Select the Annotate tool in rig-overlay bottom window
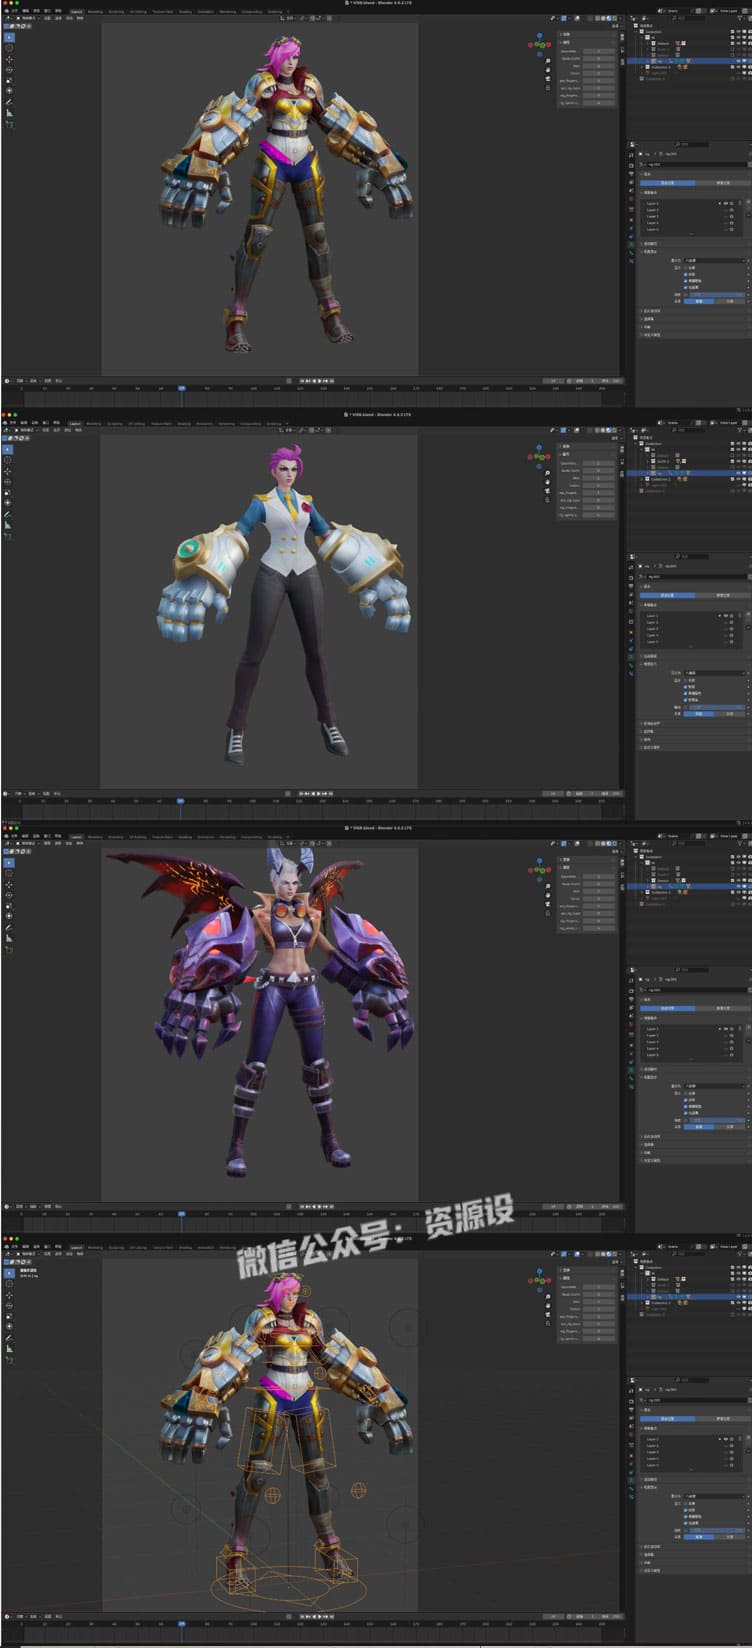Viewport: 752px width, 1648px height. [x=9, y=1338]
